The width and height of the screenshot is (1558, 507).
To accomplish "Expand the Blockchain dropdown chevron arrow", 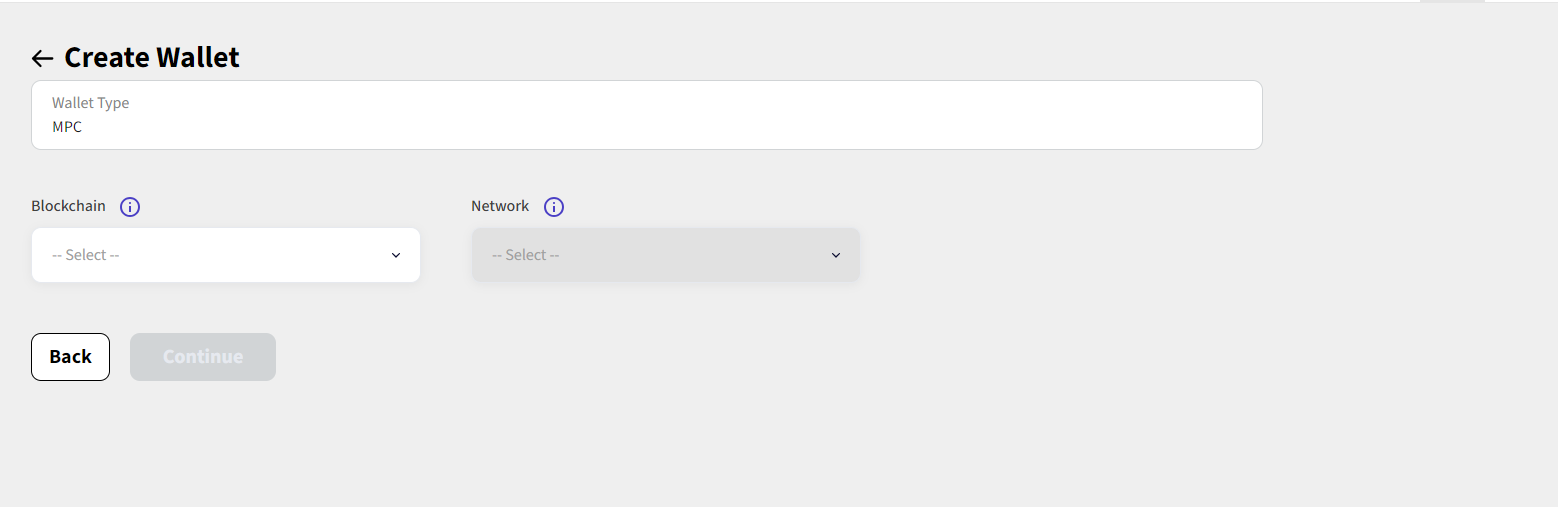I will pos(396,255).
